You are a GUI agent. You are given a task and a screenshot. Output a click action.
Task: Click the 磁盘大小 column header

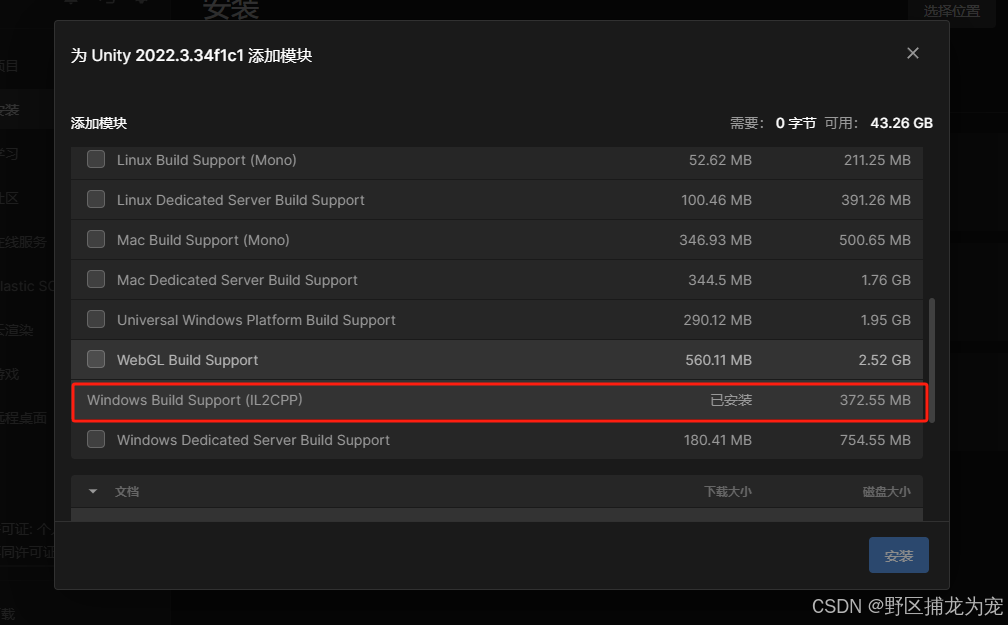886,492
